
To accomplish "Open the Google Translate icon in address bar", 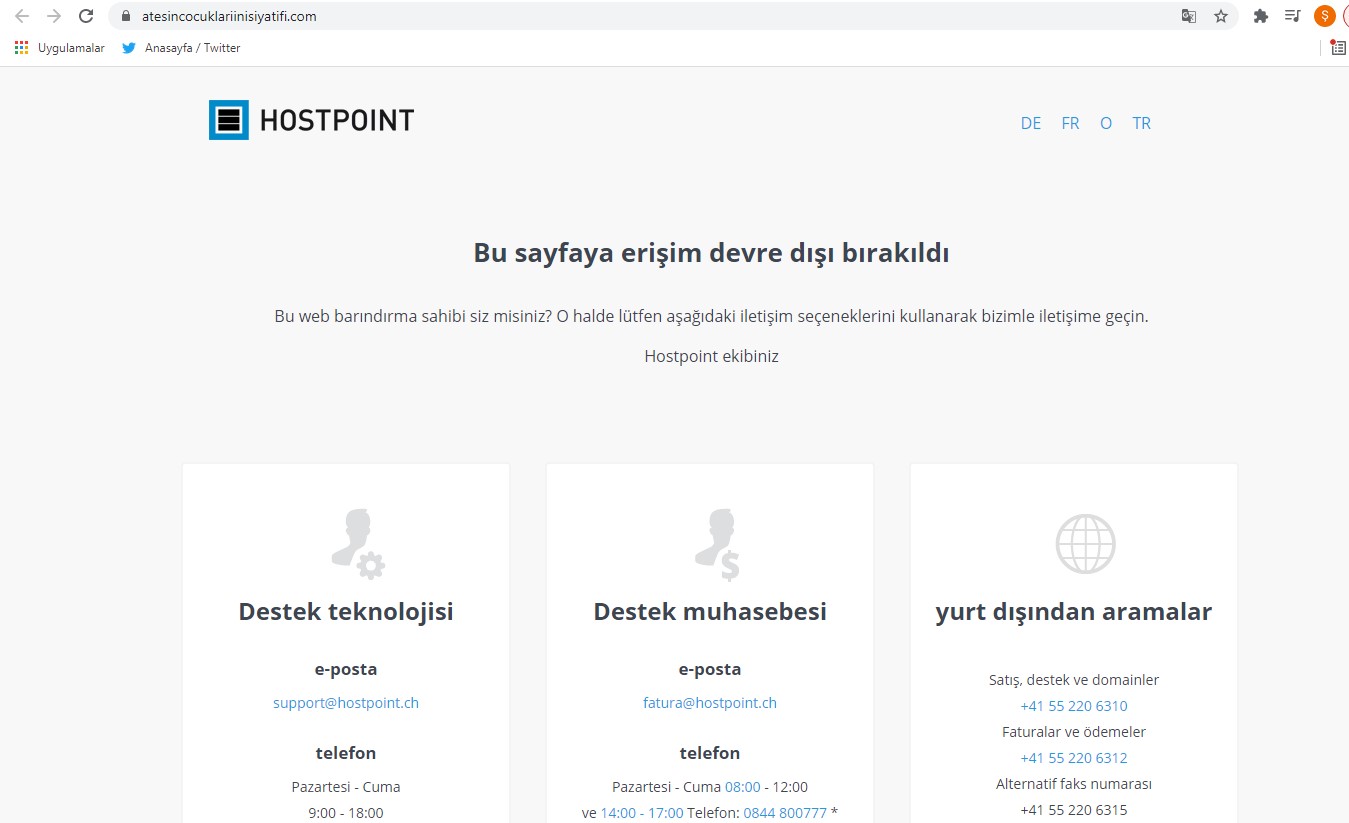I will click(x=1188, y=16).
